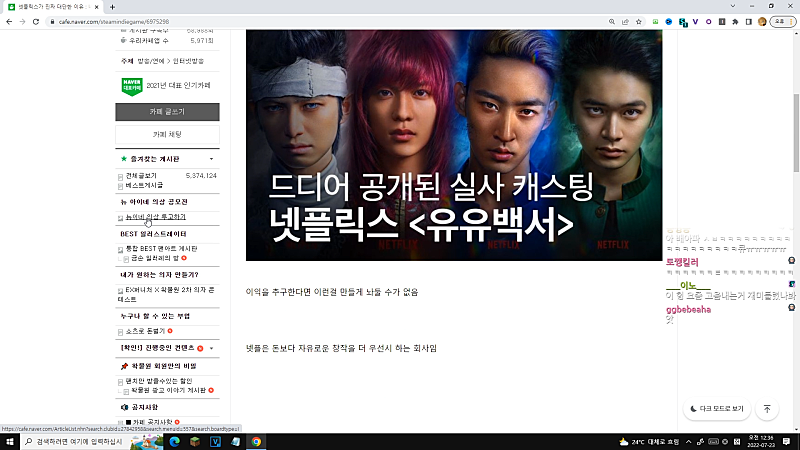This screenshot has height=450, width=800.
Task: Open the taskbar clock and date
Action: point(761,442)
